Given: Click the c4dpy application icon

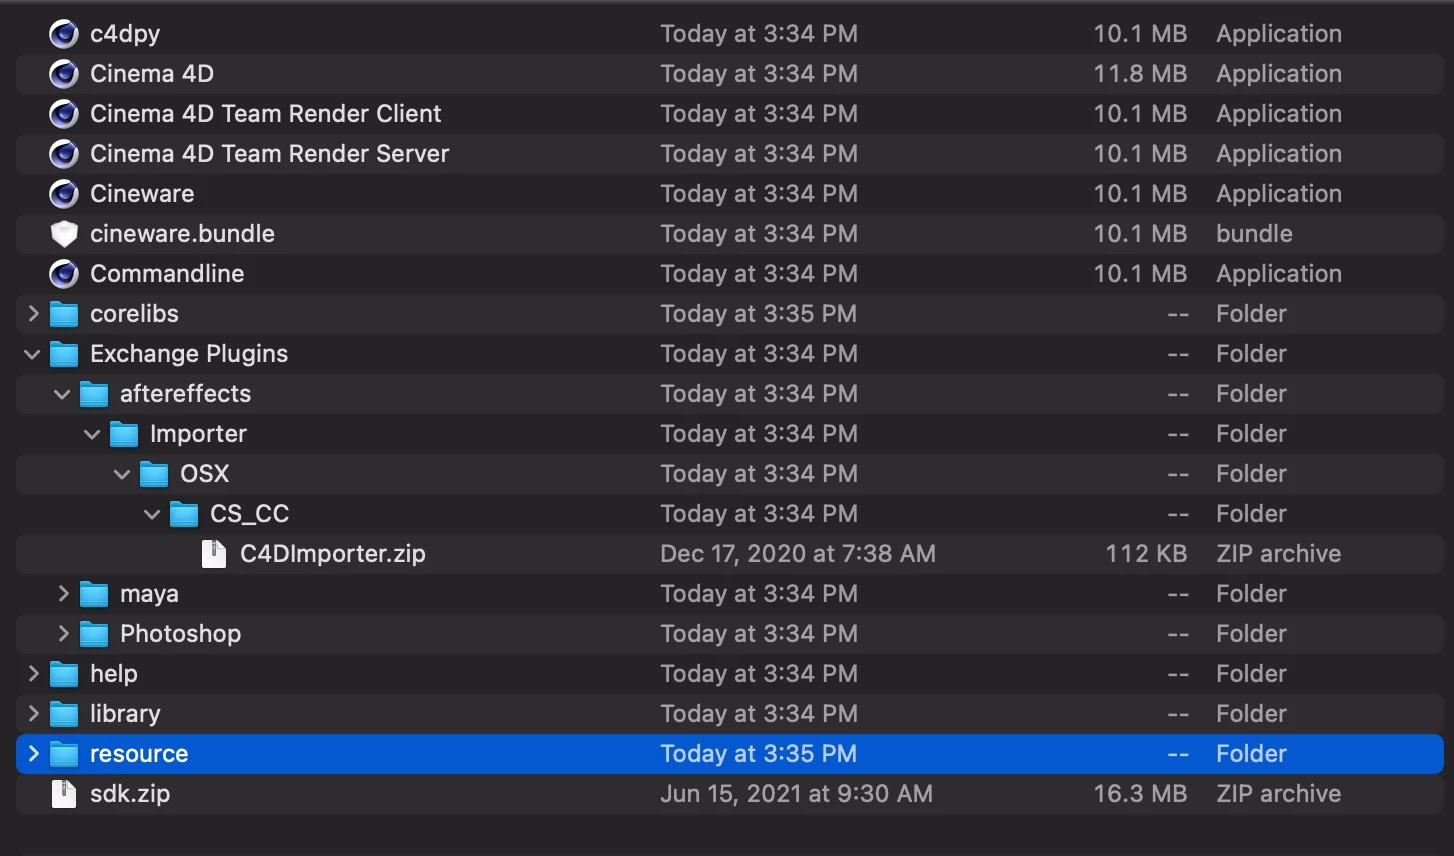Looking at the screenshot, I should coord(64,34).
